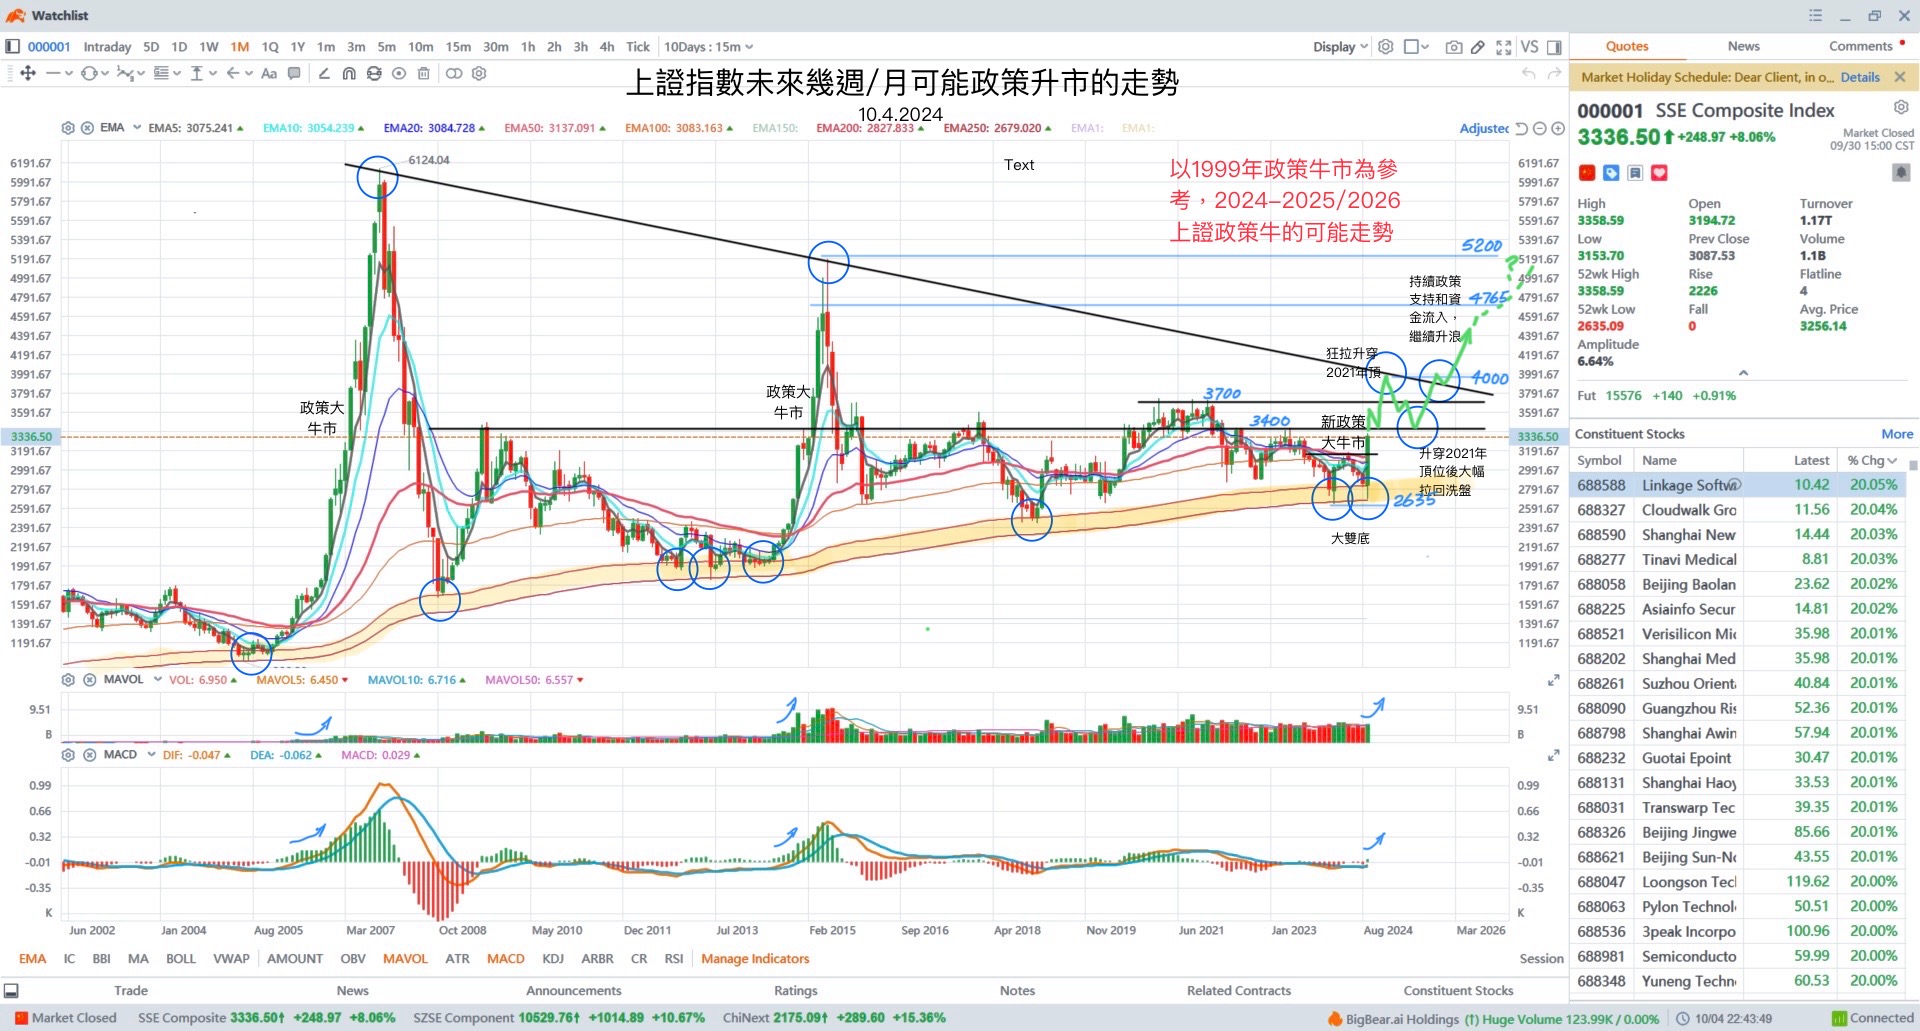This screenshot has width=1920, height=1031.
Task: Click the pencil draw icon in top toolbar
Action: 1478,47
